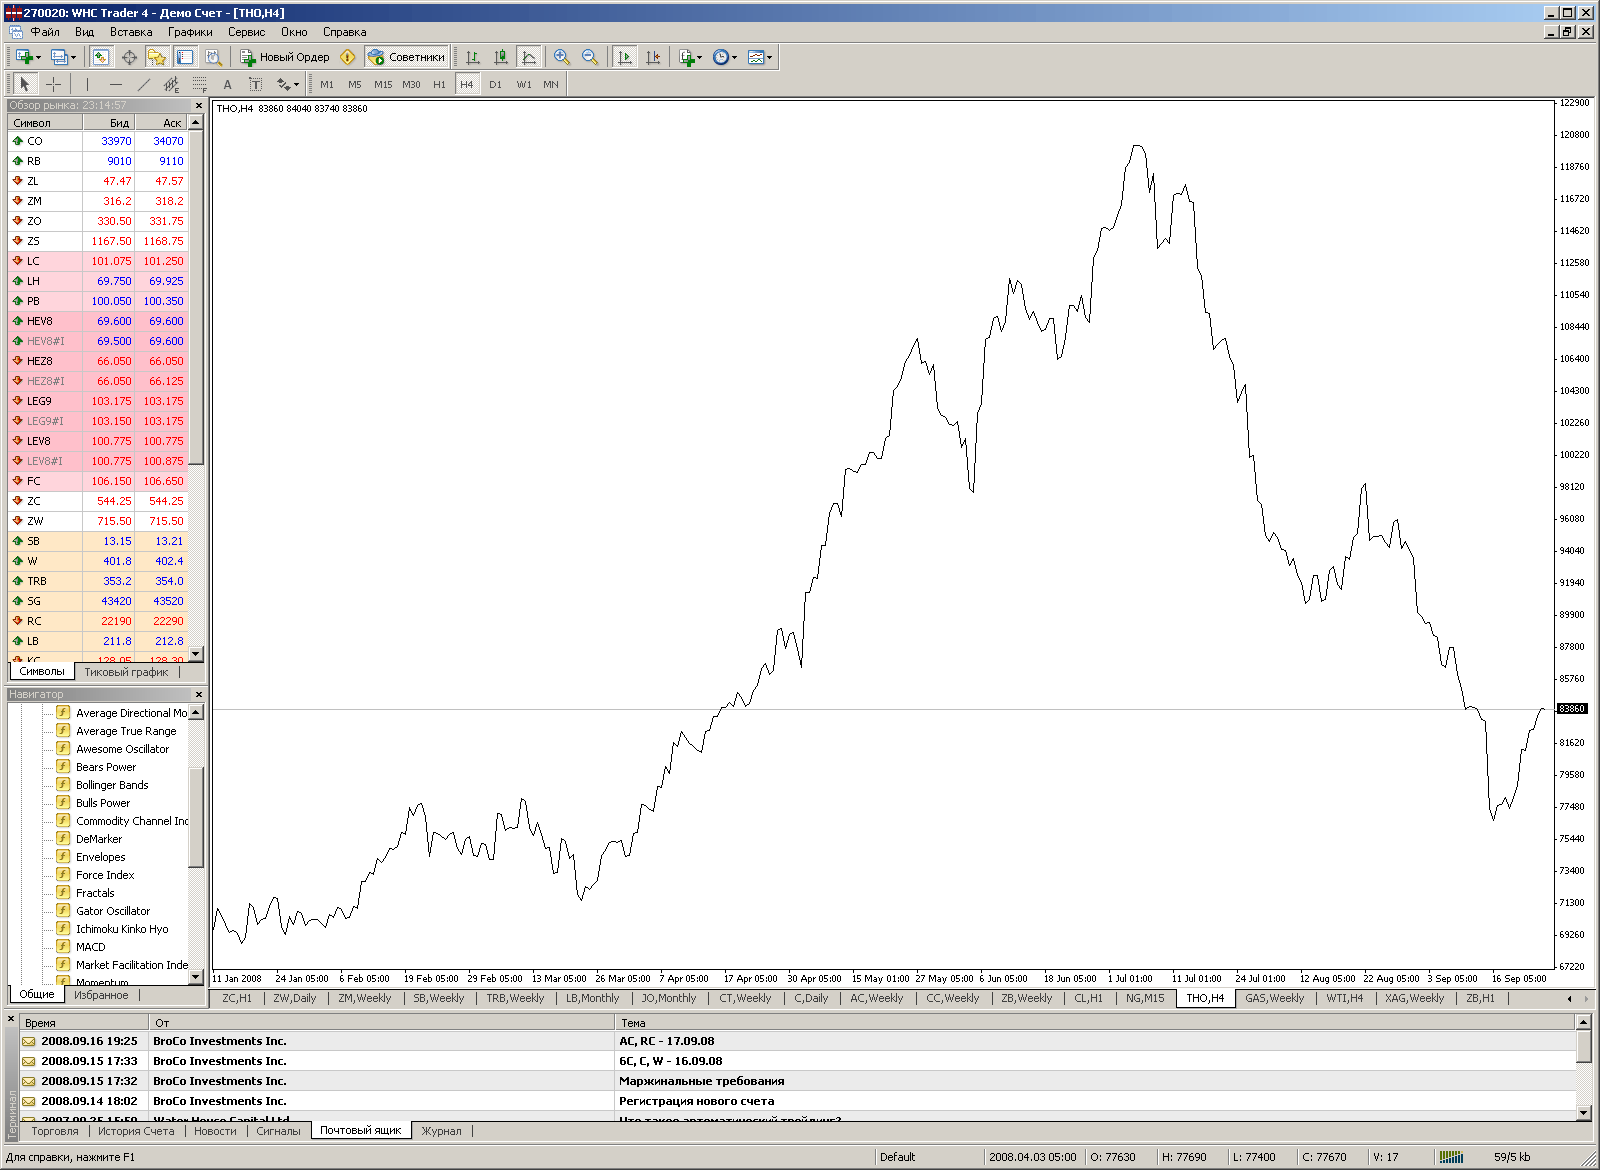
Task: Sort mailbox by Тема column
Action: [x=1095, y=1023]
